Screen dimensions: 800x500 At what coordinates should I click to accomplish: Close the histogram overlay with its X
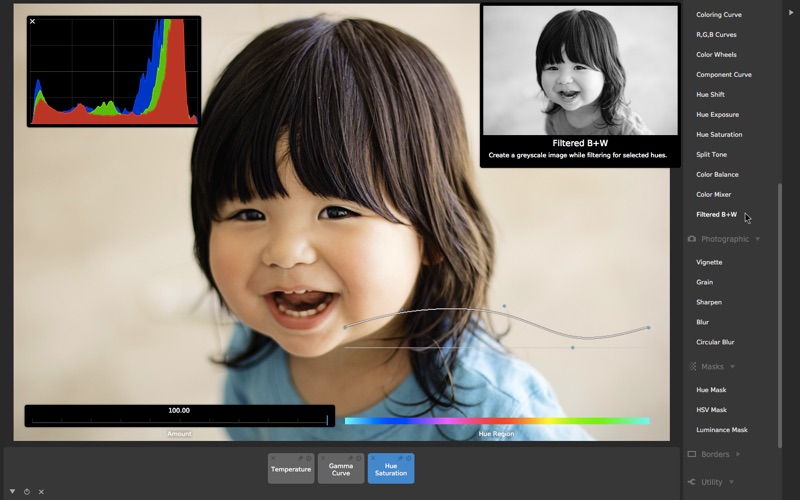pyautogui.click(x=33, y=21)
